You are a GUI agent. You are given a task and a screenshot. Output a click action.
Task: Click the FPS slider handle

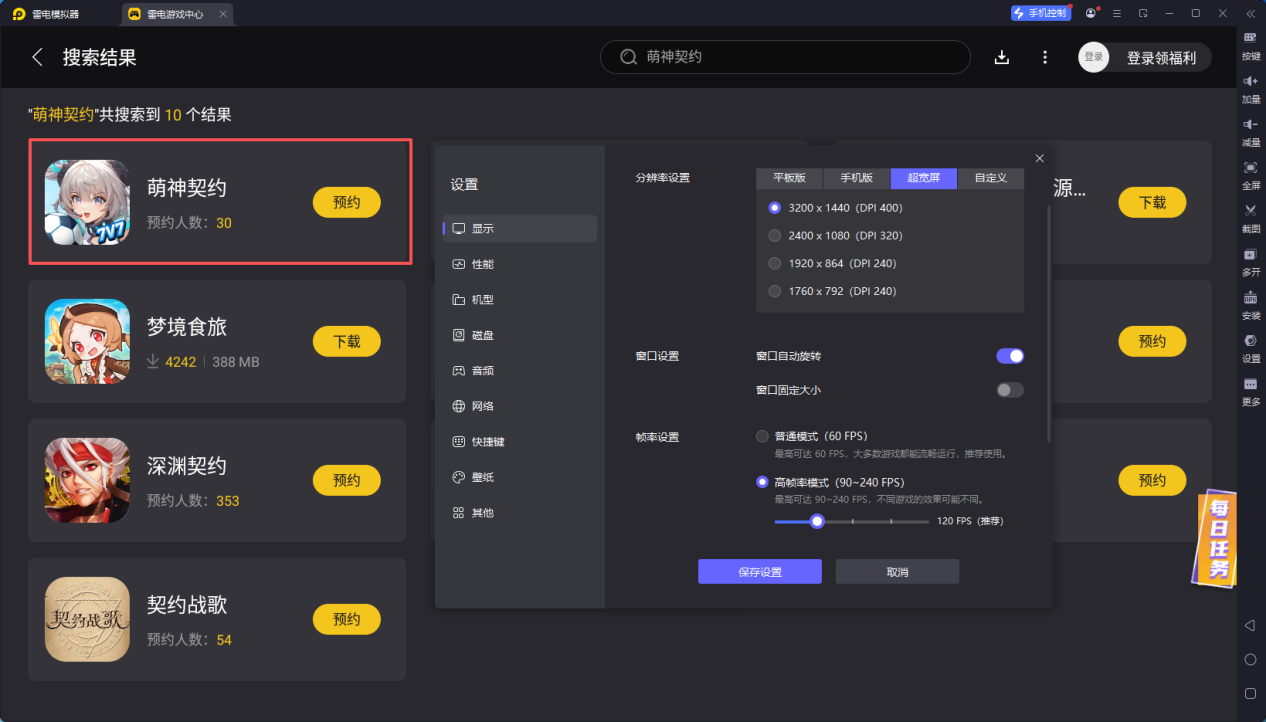click(x=817, y=521)
